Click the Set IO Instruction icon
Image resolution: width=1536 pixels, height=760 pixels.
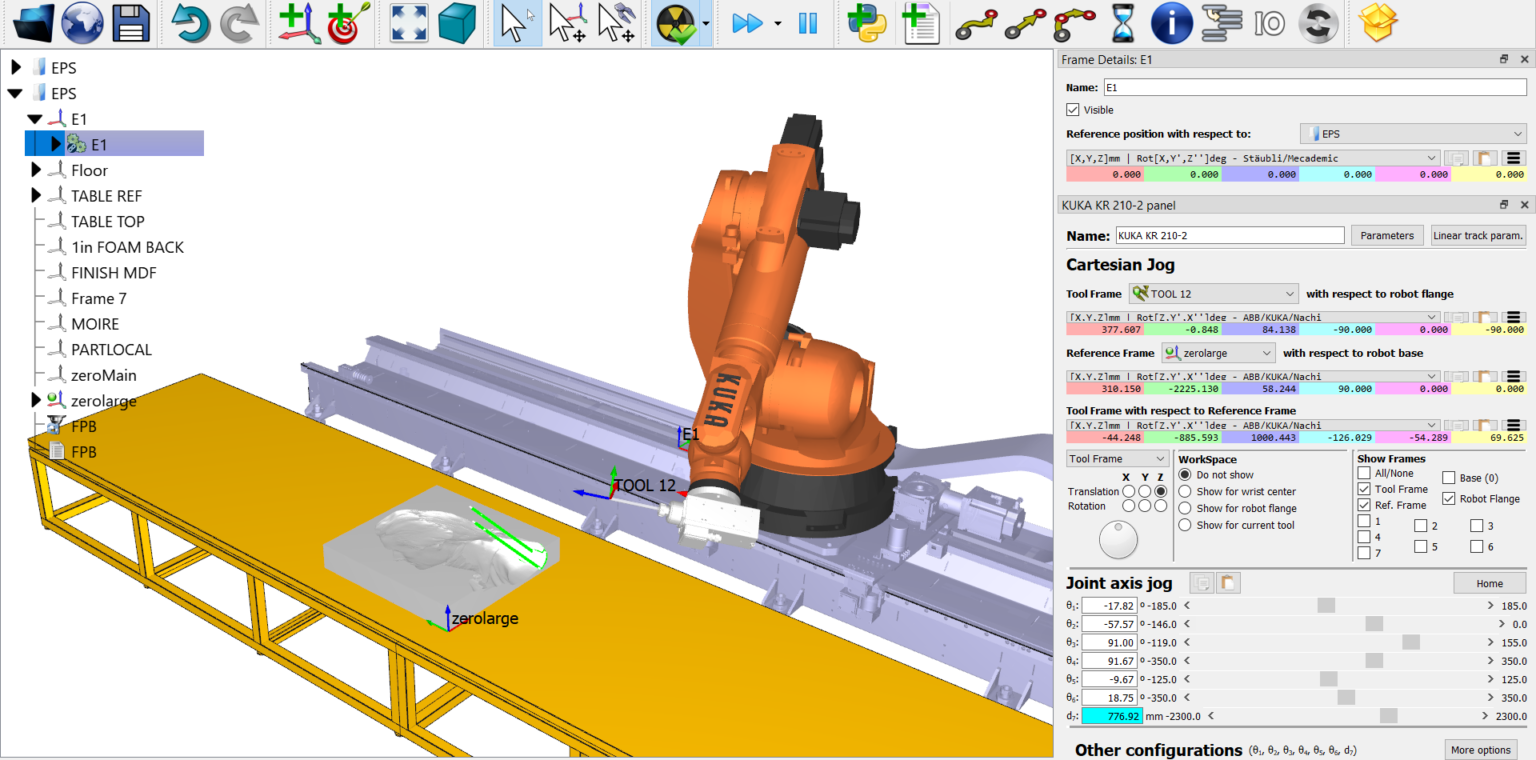[x=1269, y=22]
